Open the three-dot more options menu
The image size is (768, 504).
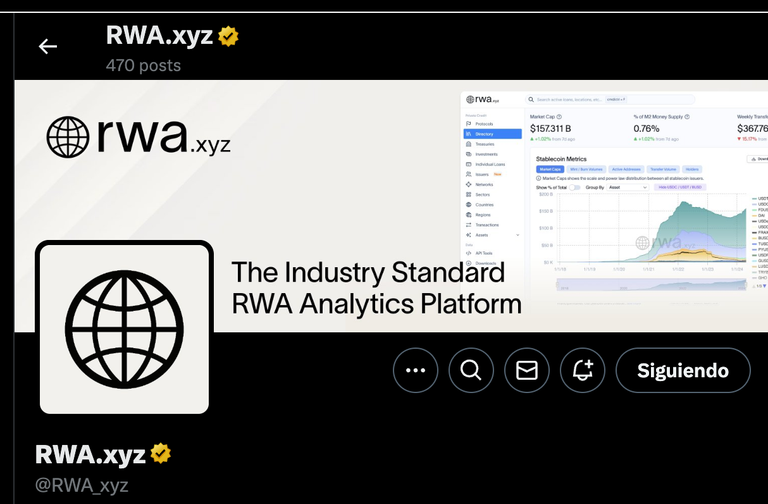415,370
